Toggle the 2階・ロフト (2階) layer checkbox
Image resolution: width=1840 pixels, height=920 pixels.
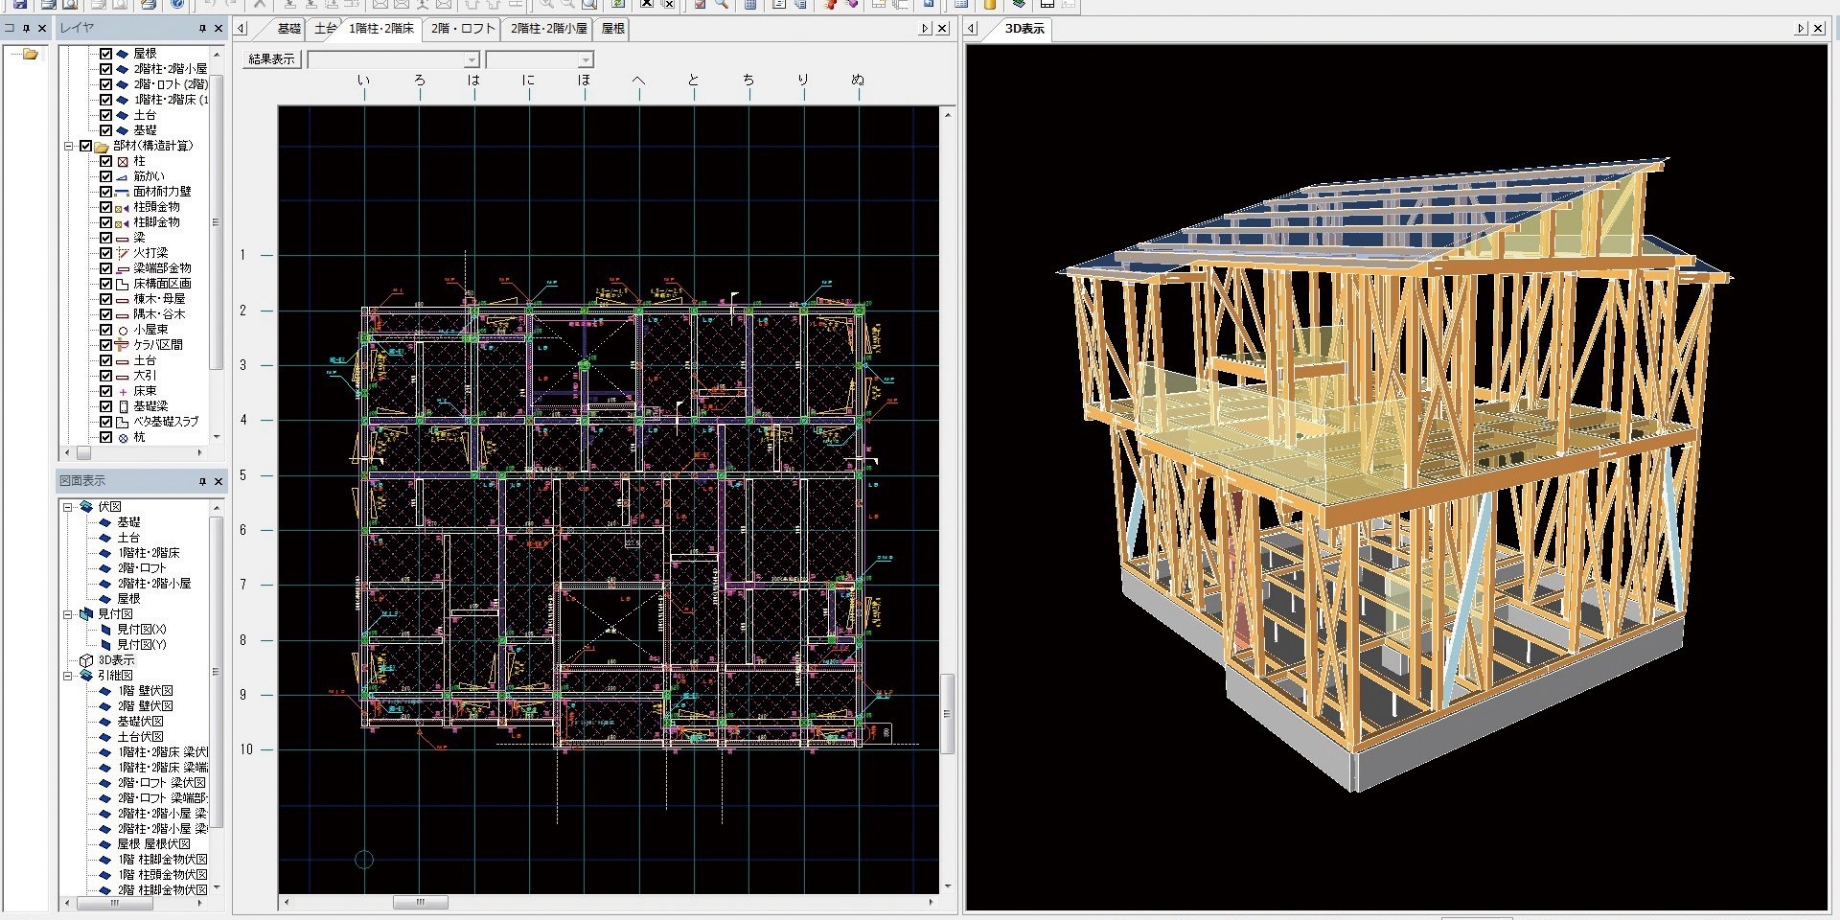106,84
